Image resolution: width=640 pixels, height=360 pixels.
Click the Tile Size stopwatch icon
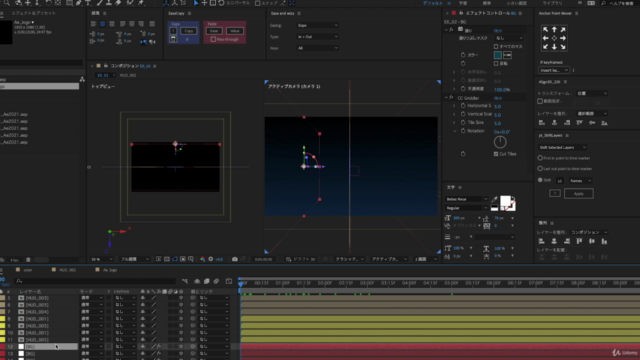[x=463, y=122]
